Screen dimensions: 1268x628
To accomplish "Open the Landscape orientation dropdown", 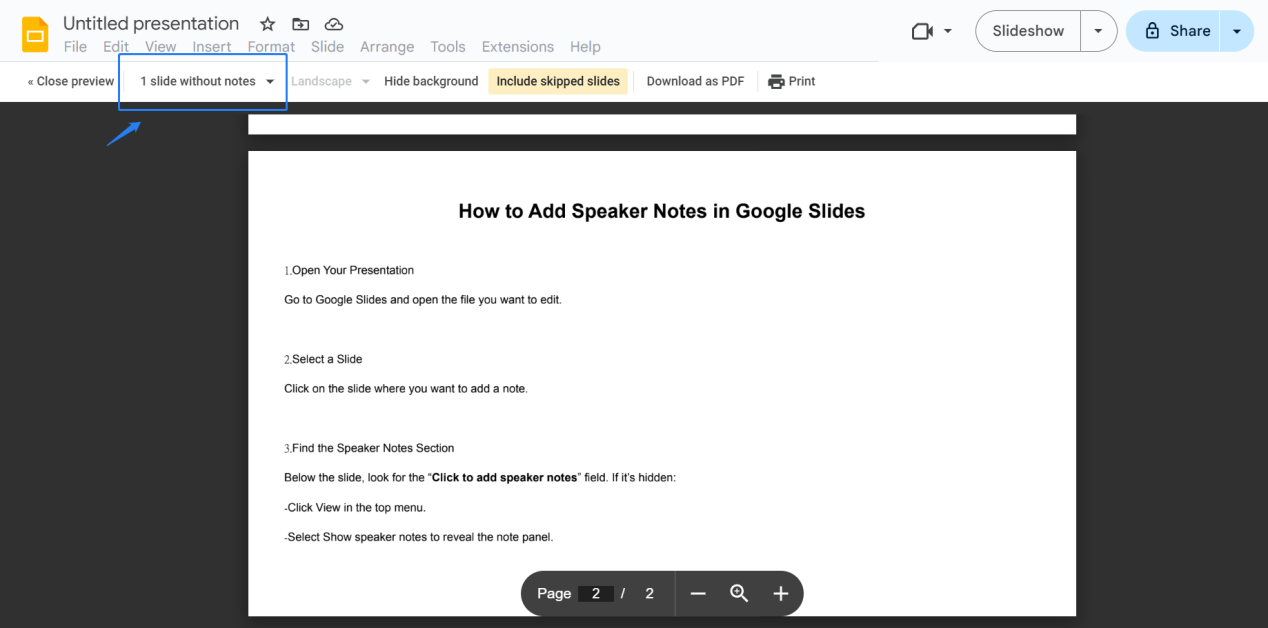I will point(331,81).
